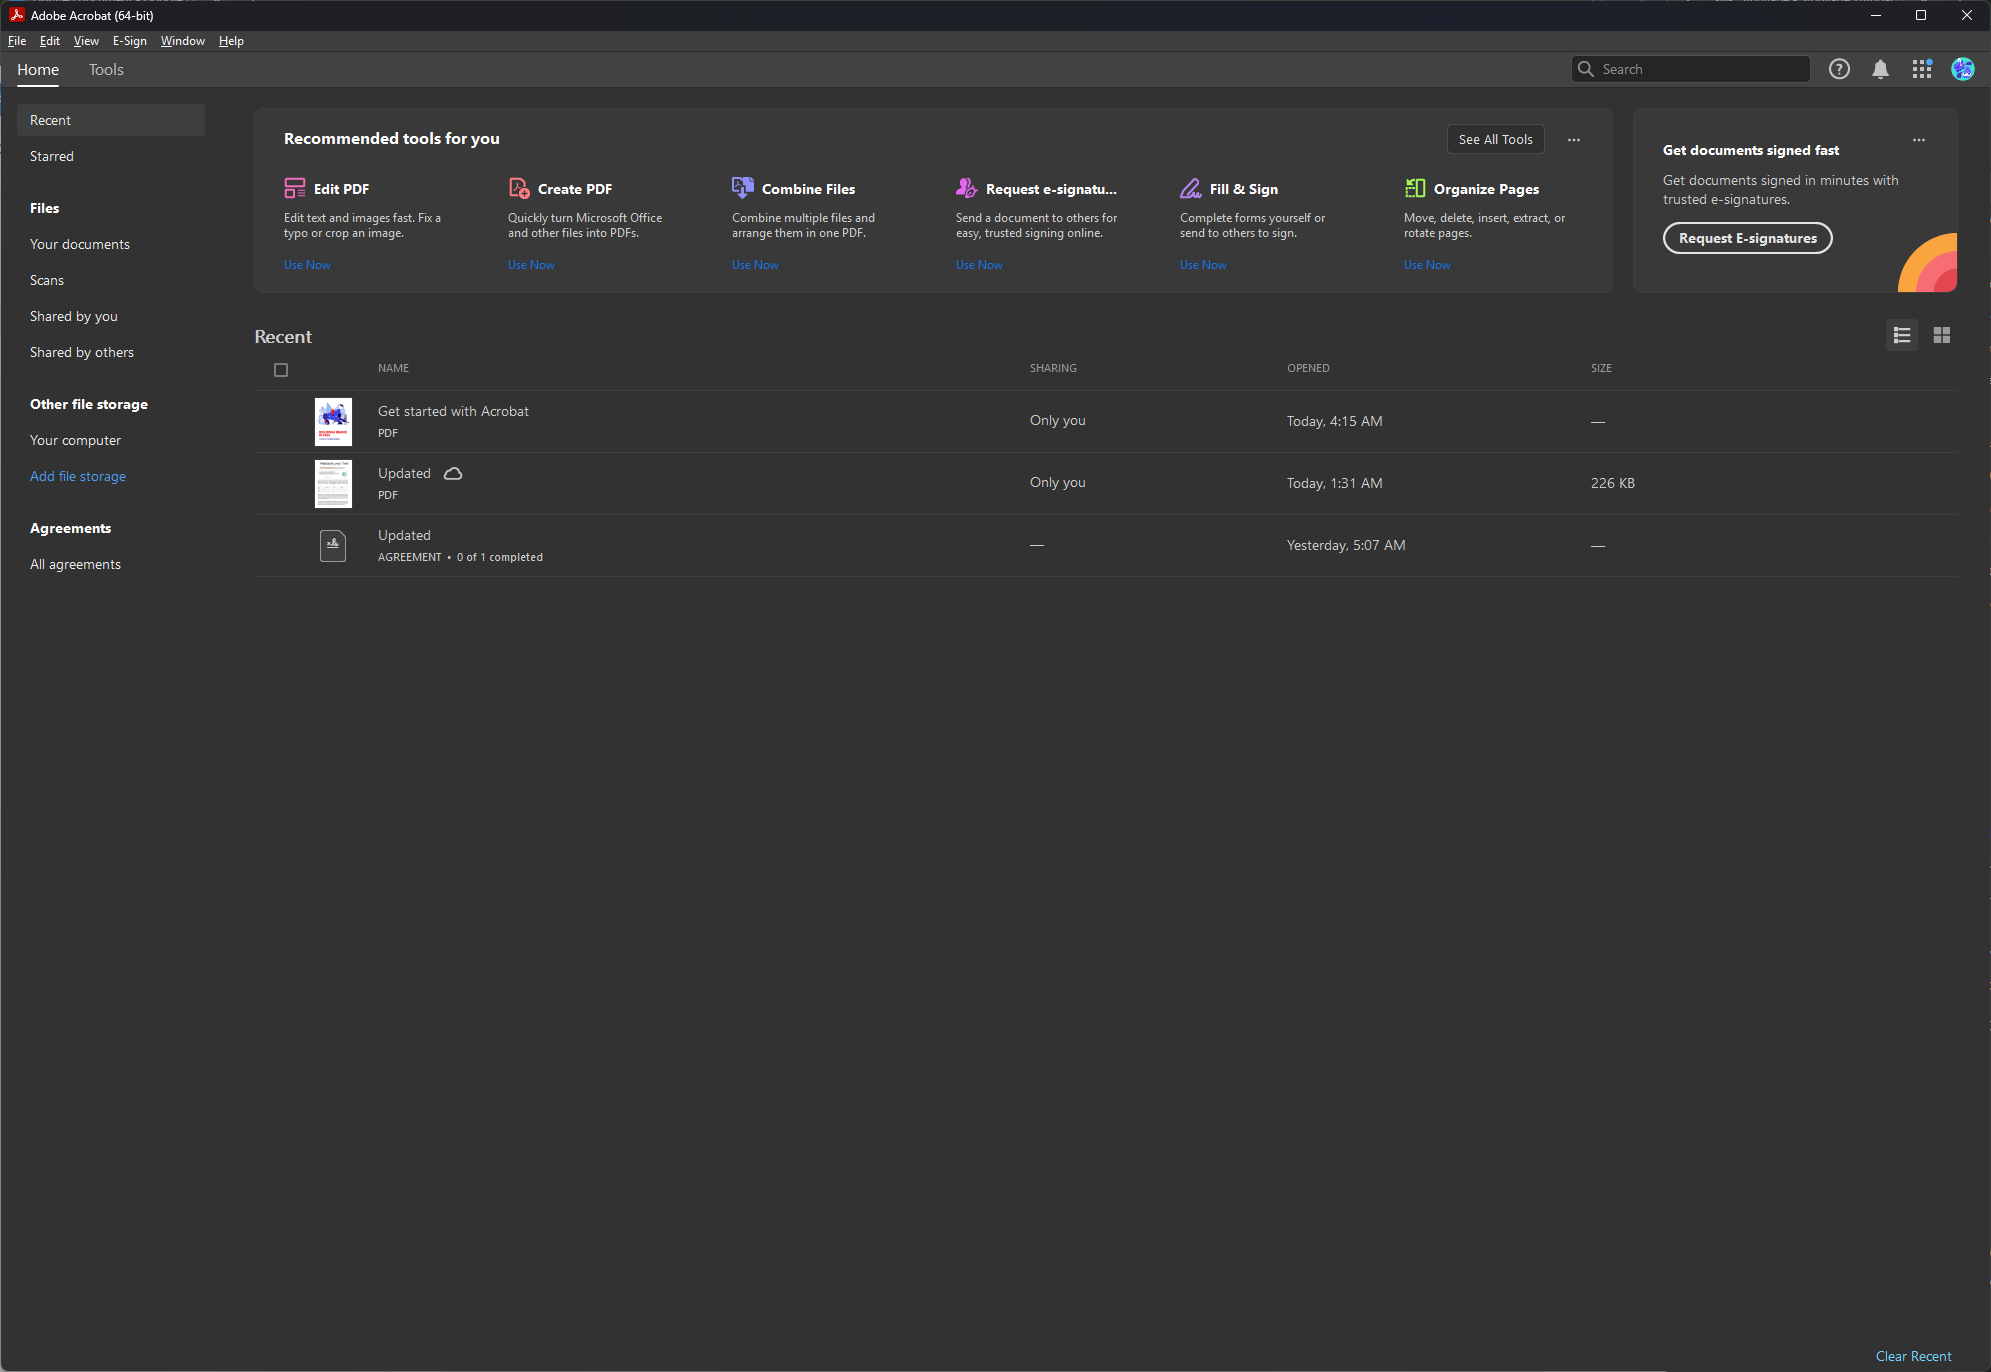Open the Window menu
The width and height of the screenshot is (1991, 1372).
tap(182, 41)
